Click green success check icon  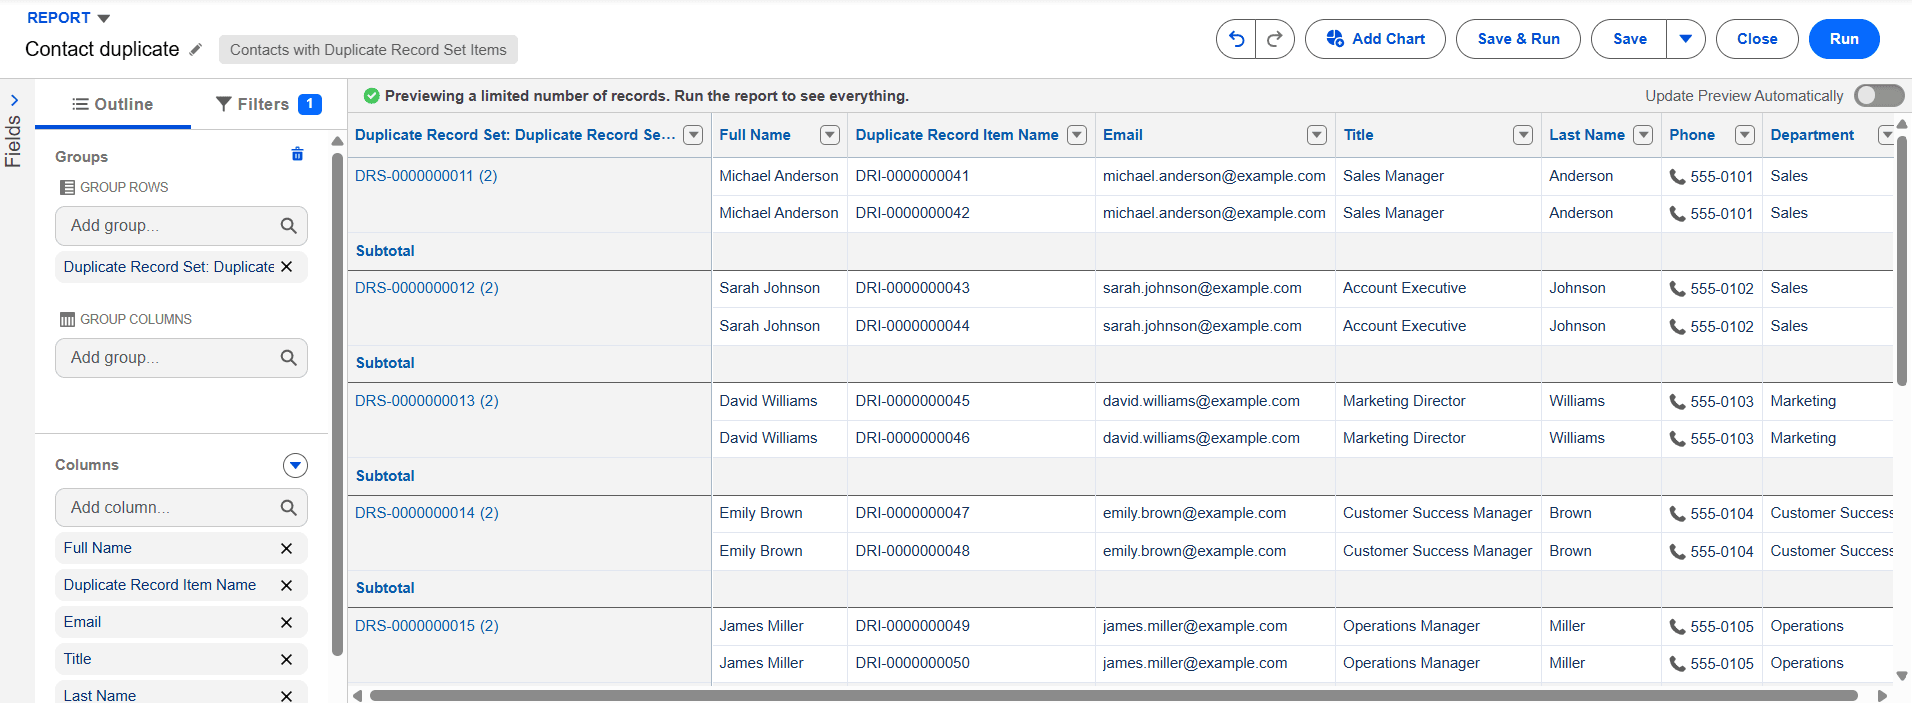pos(372,96)
